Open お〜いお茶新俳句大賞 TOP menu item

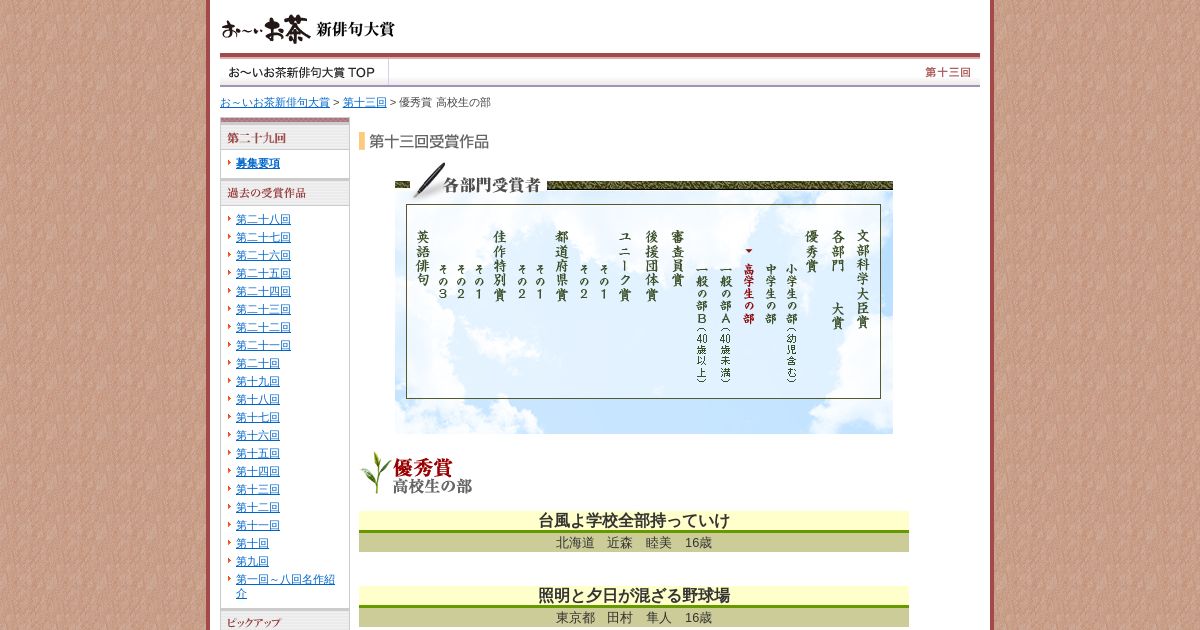click(302, 72)
